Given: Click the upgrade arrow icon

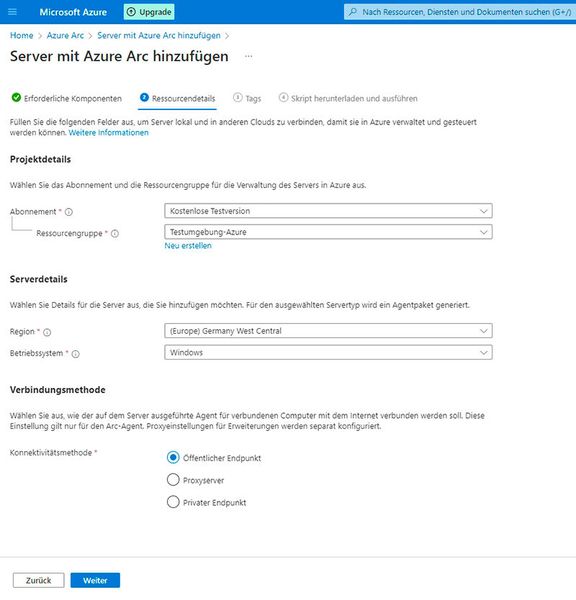Looking at the screenshot, I should 131,12.
